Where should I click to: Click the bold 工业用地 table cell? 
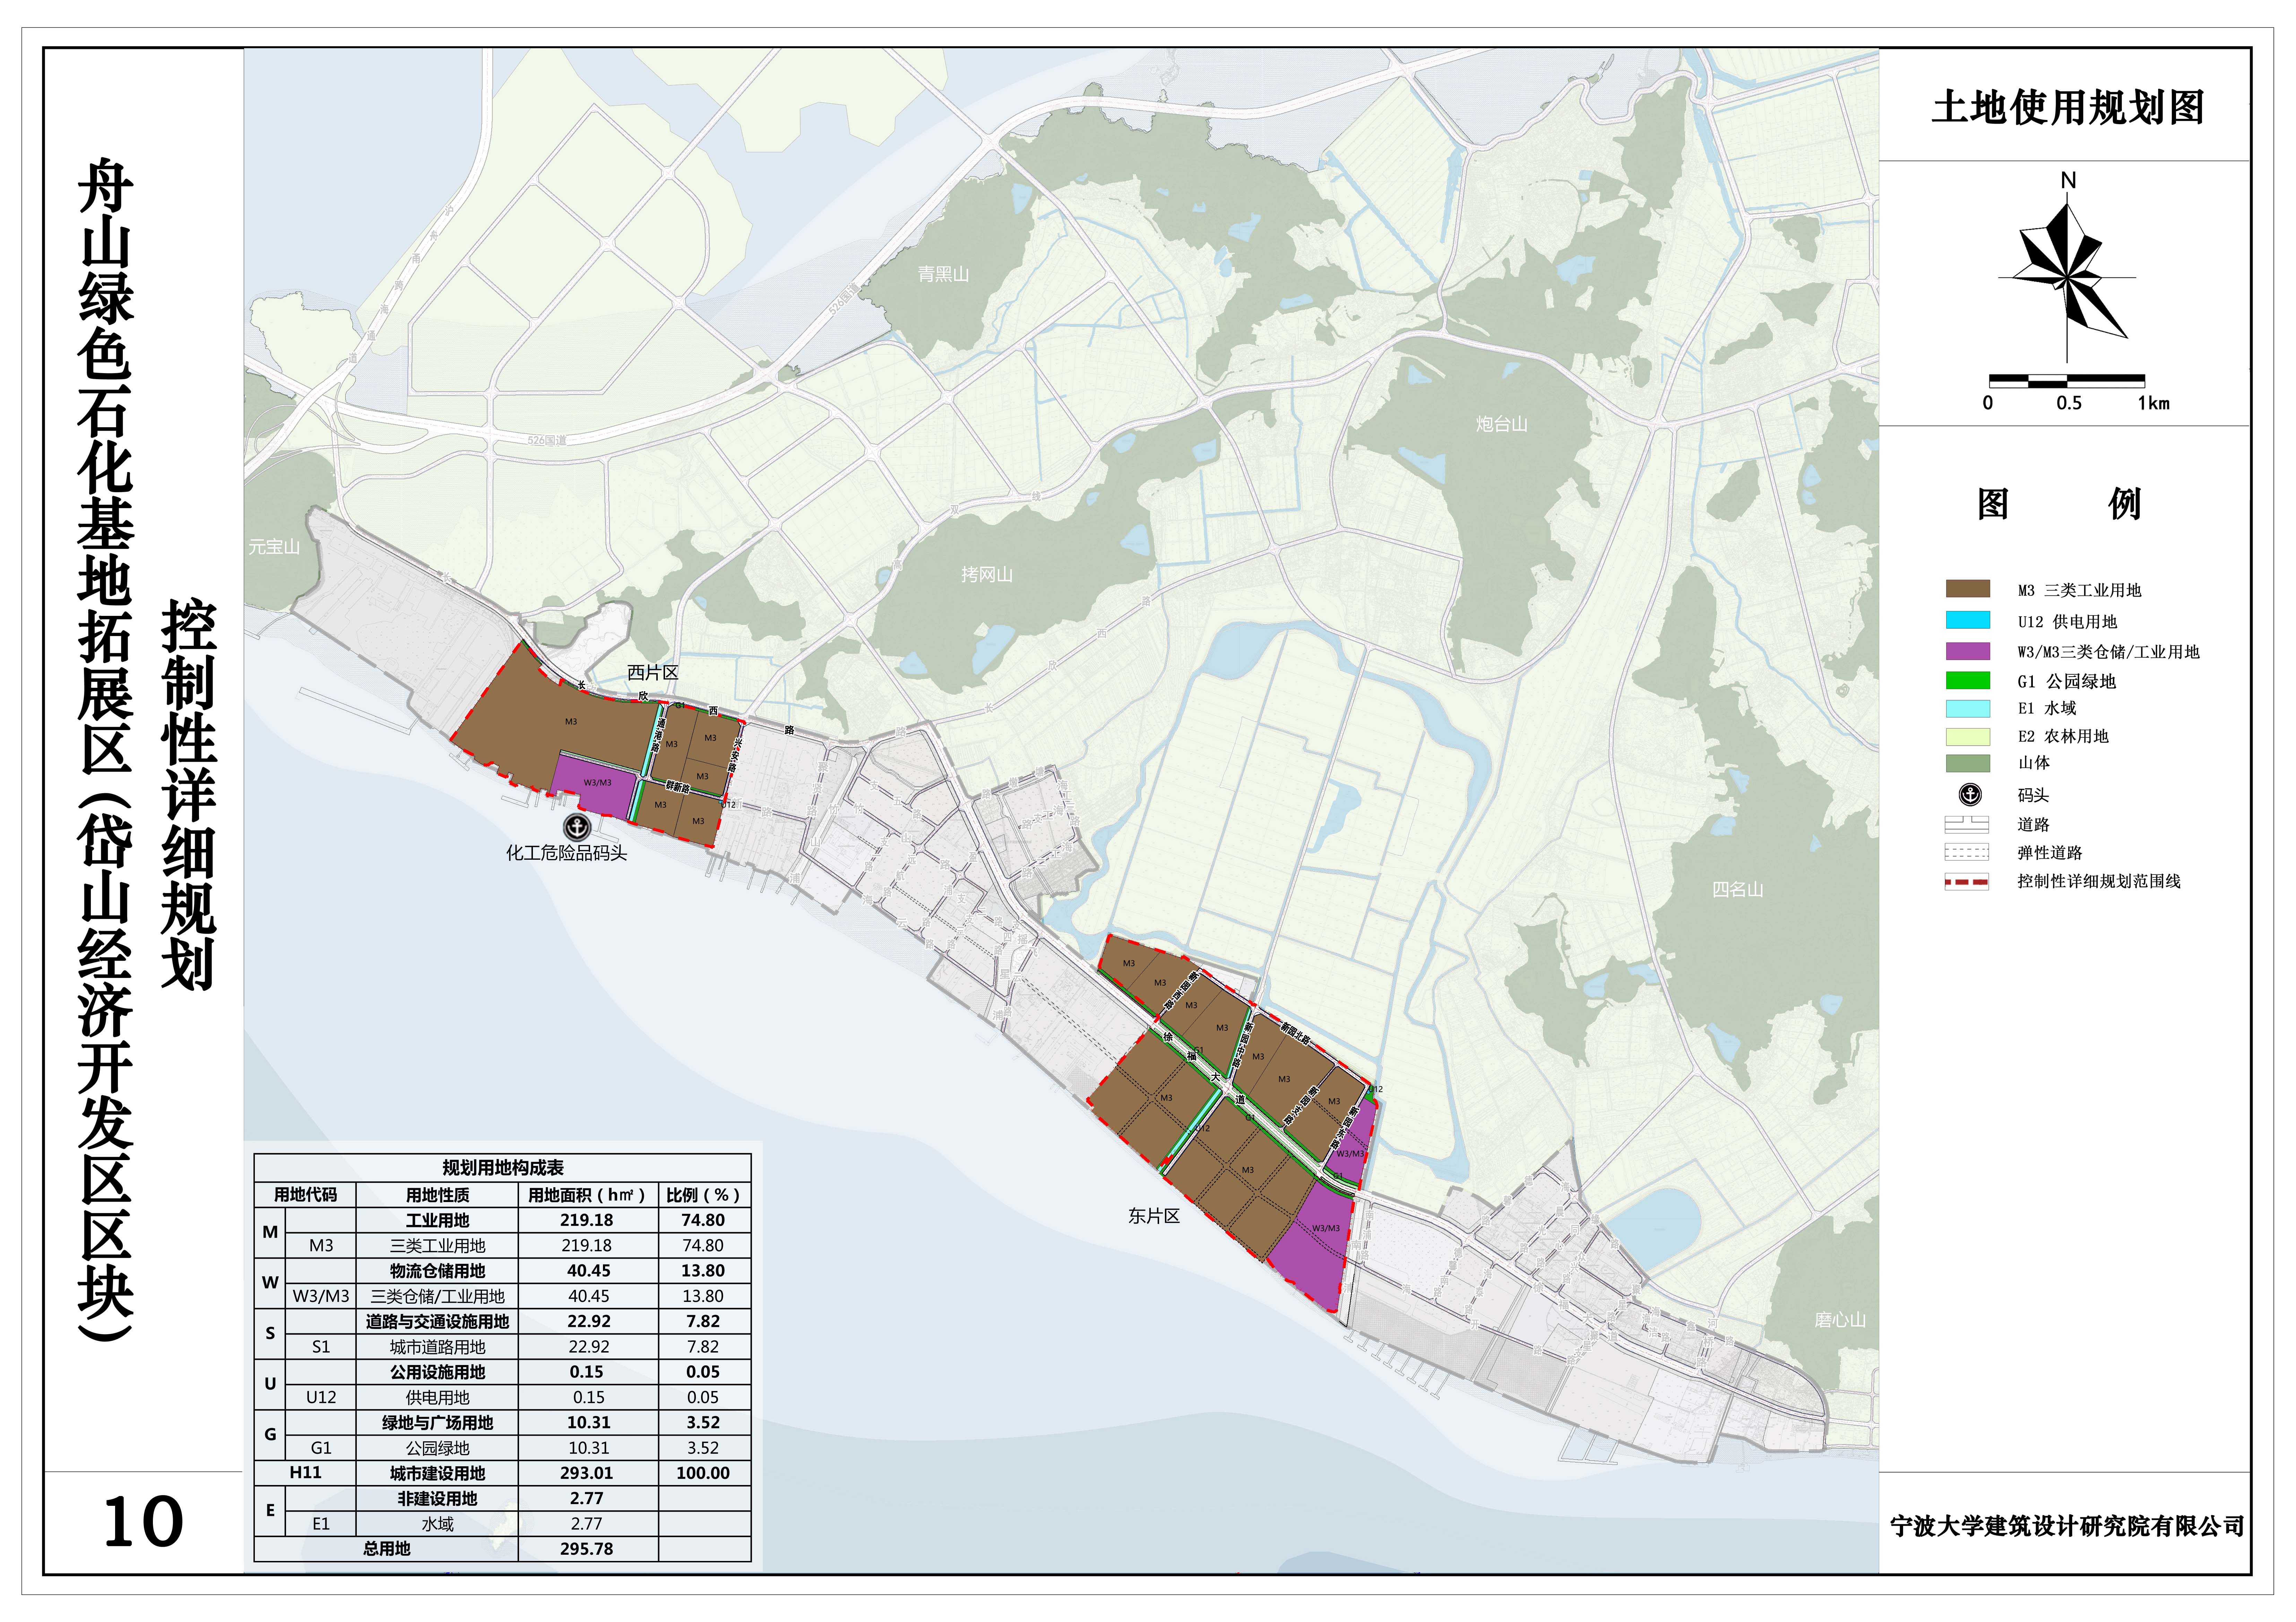click(x=437, y=1220)
